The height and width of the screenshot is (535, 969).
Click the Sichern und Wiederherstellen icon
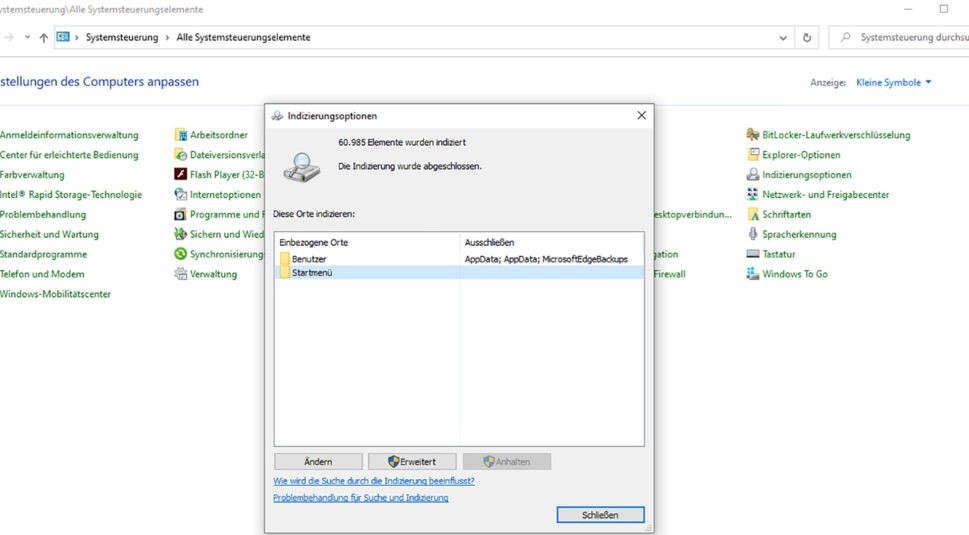click(x=180, y=234)
